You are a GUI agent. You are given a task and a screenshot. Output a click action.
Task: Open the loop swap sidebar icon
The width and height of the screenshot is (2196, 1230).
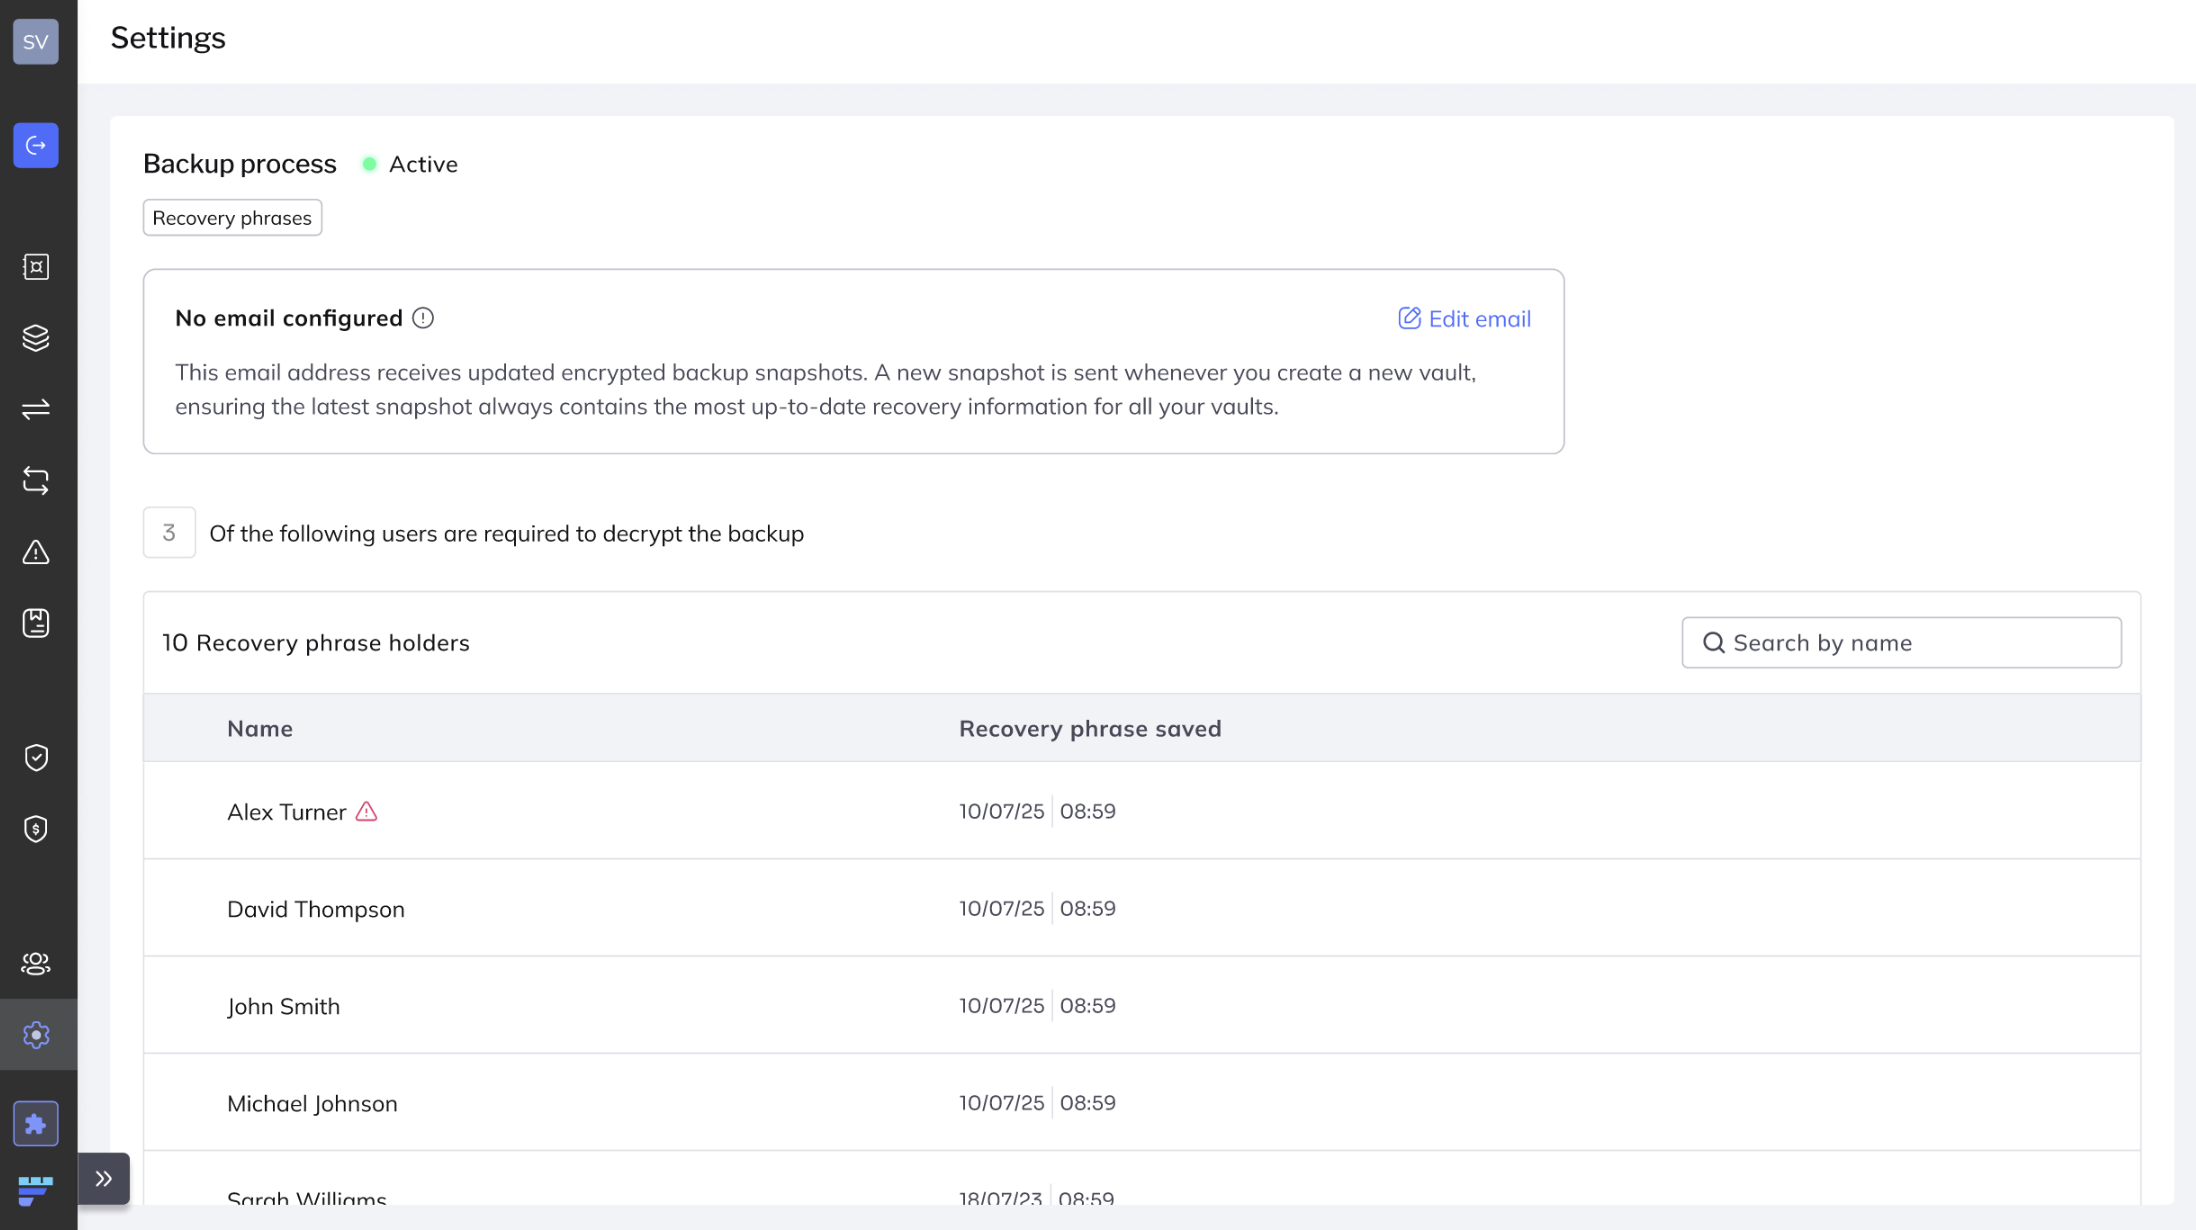(36, 481)
